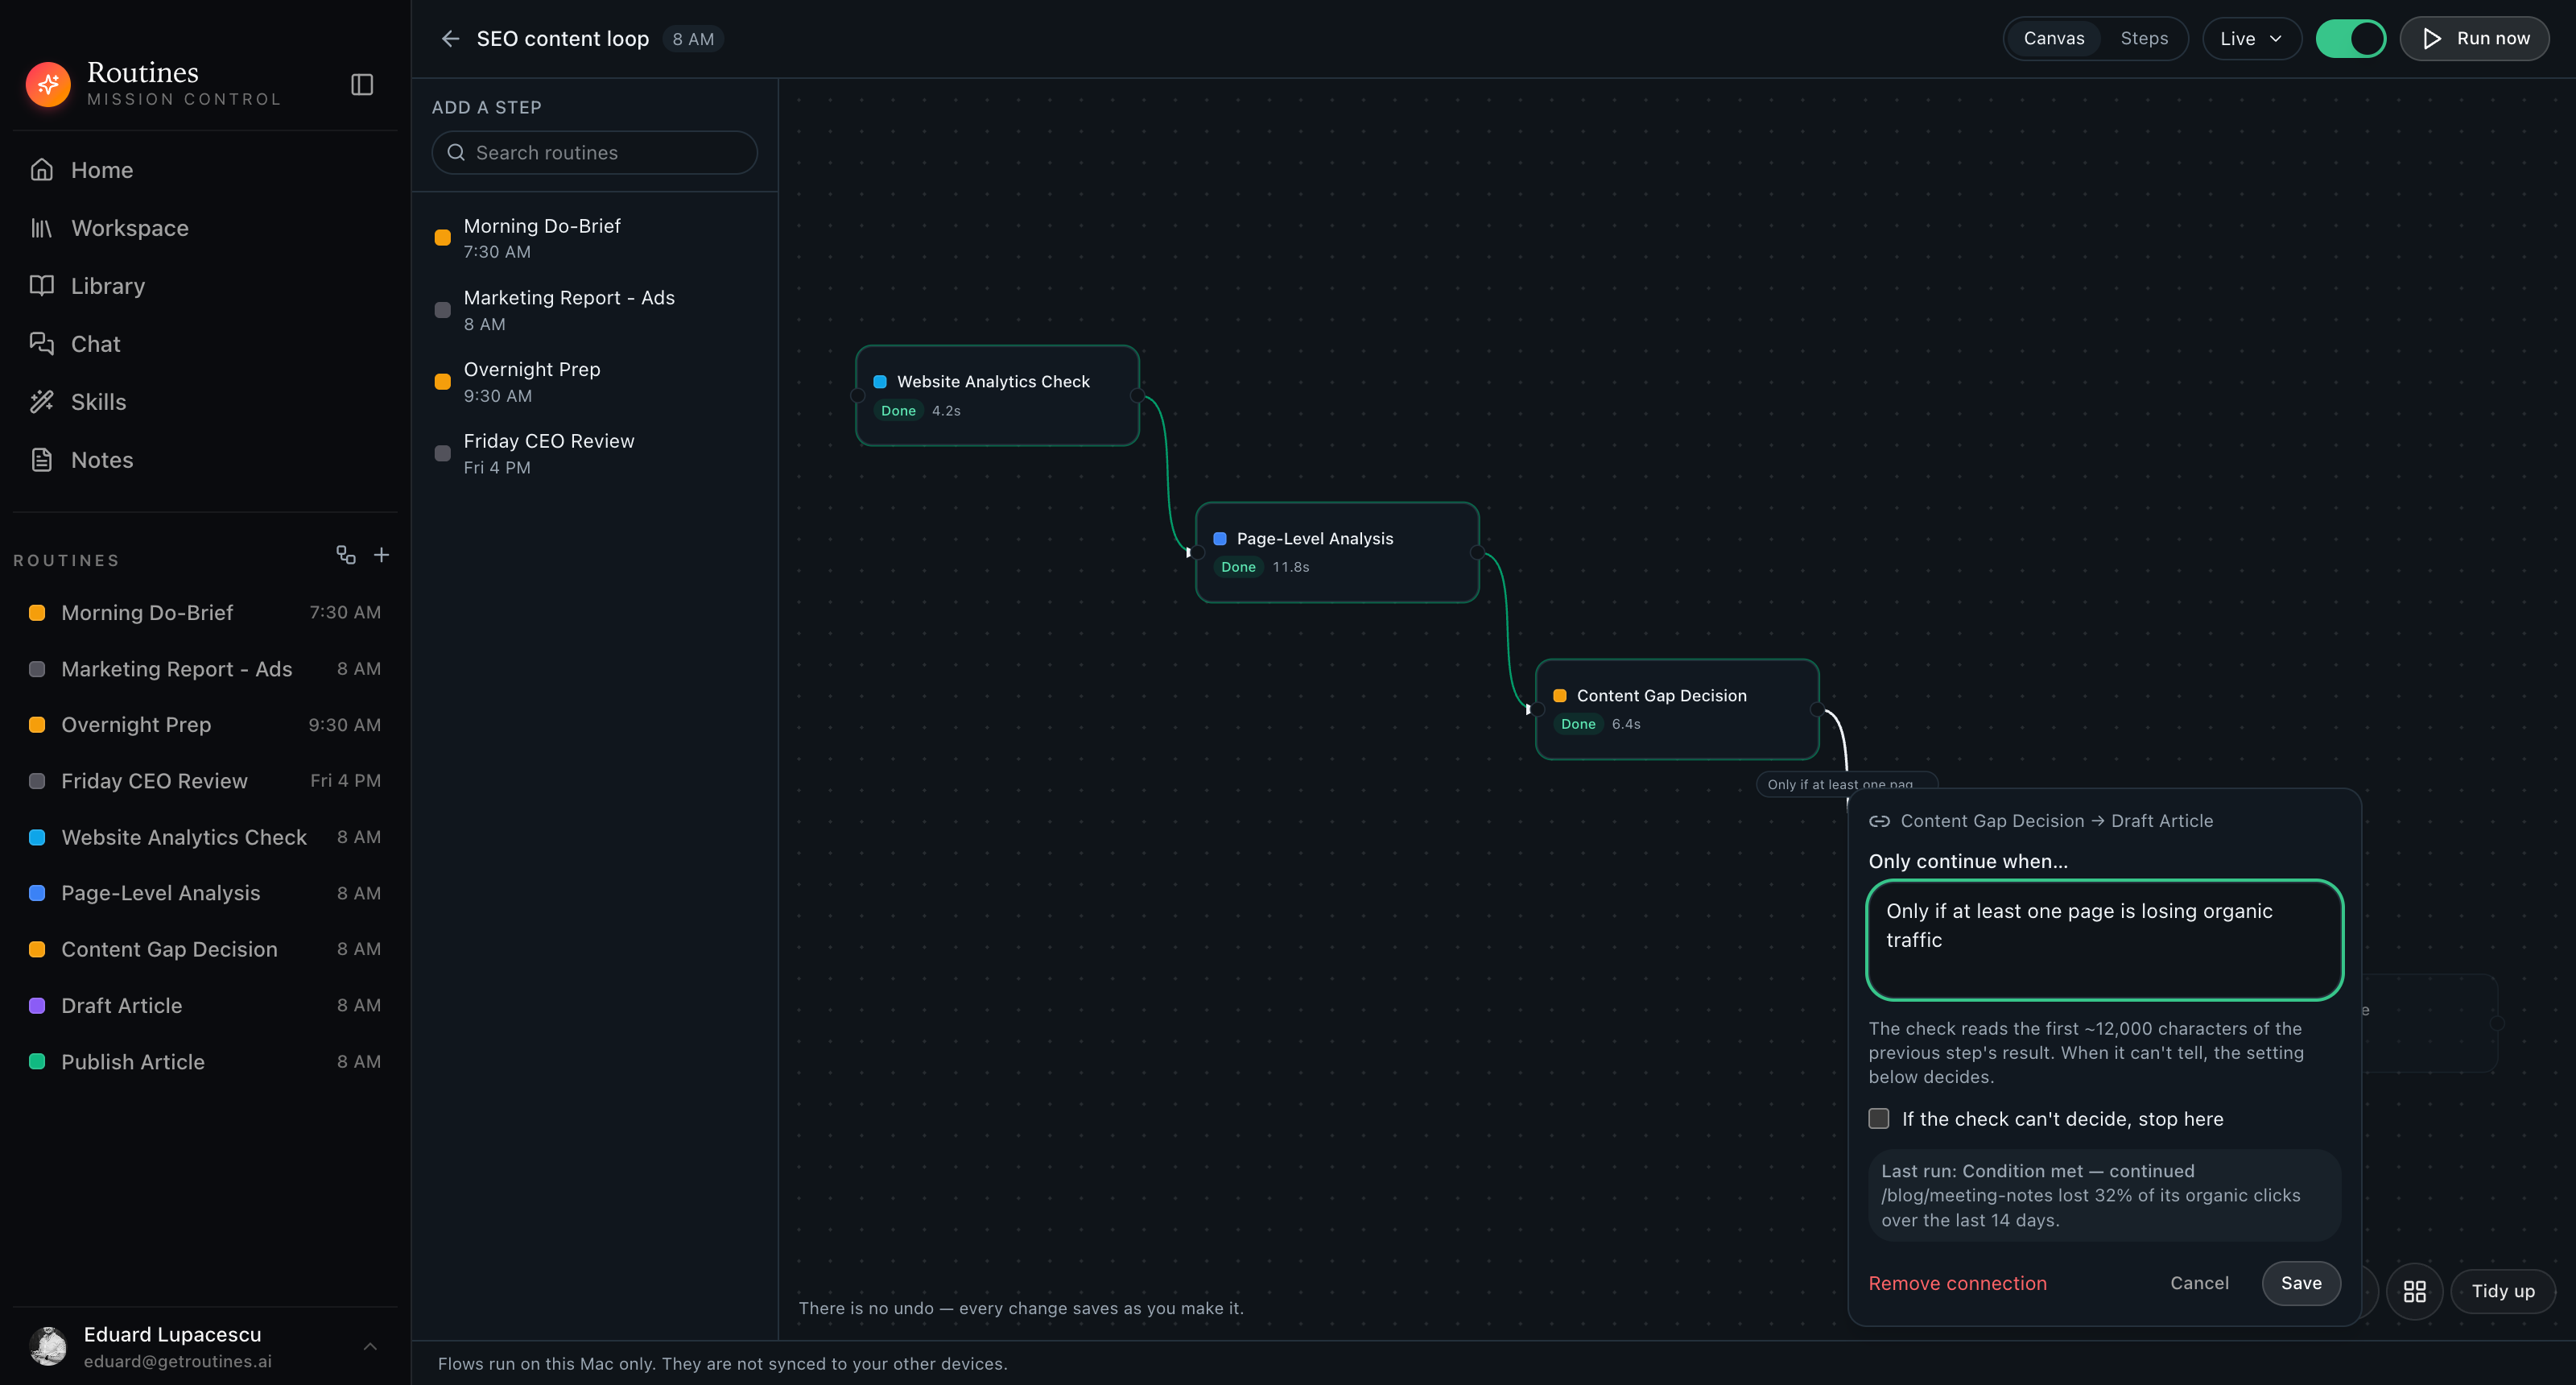Select the Website Analytics Check node
The image size is (2576, 1385).
coord(997,396)
